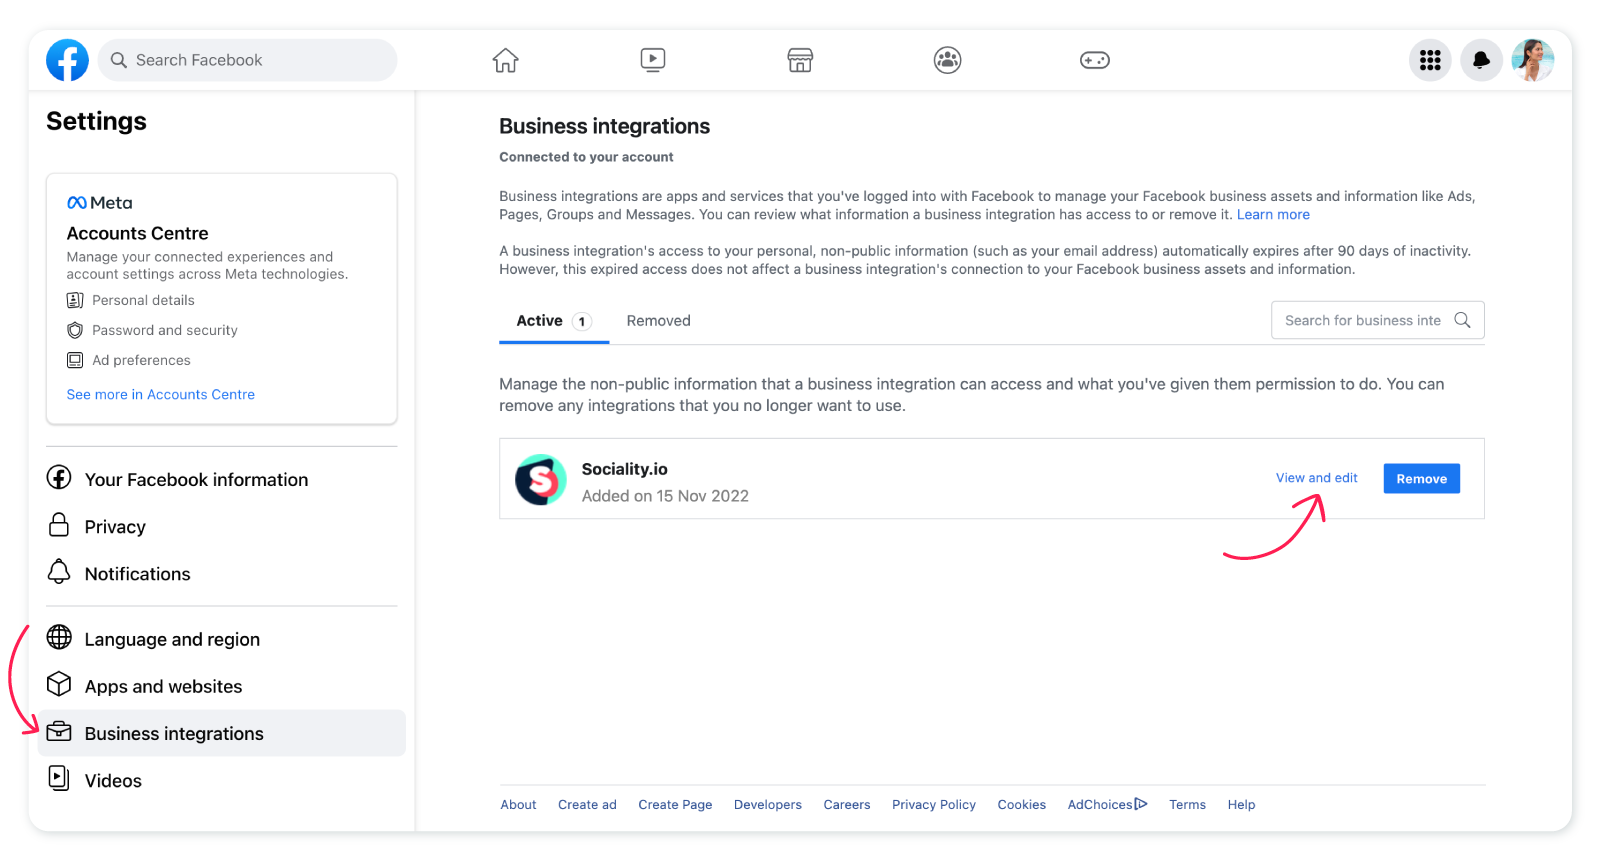Open the Terms footer link
1600x860 pixels.
click(1187, 804)
